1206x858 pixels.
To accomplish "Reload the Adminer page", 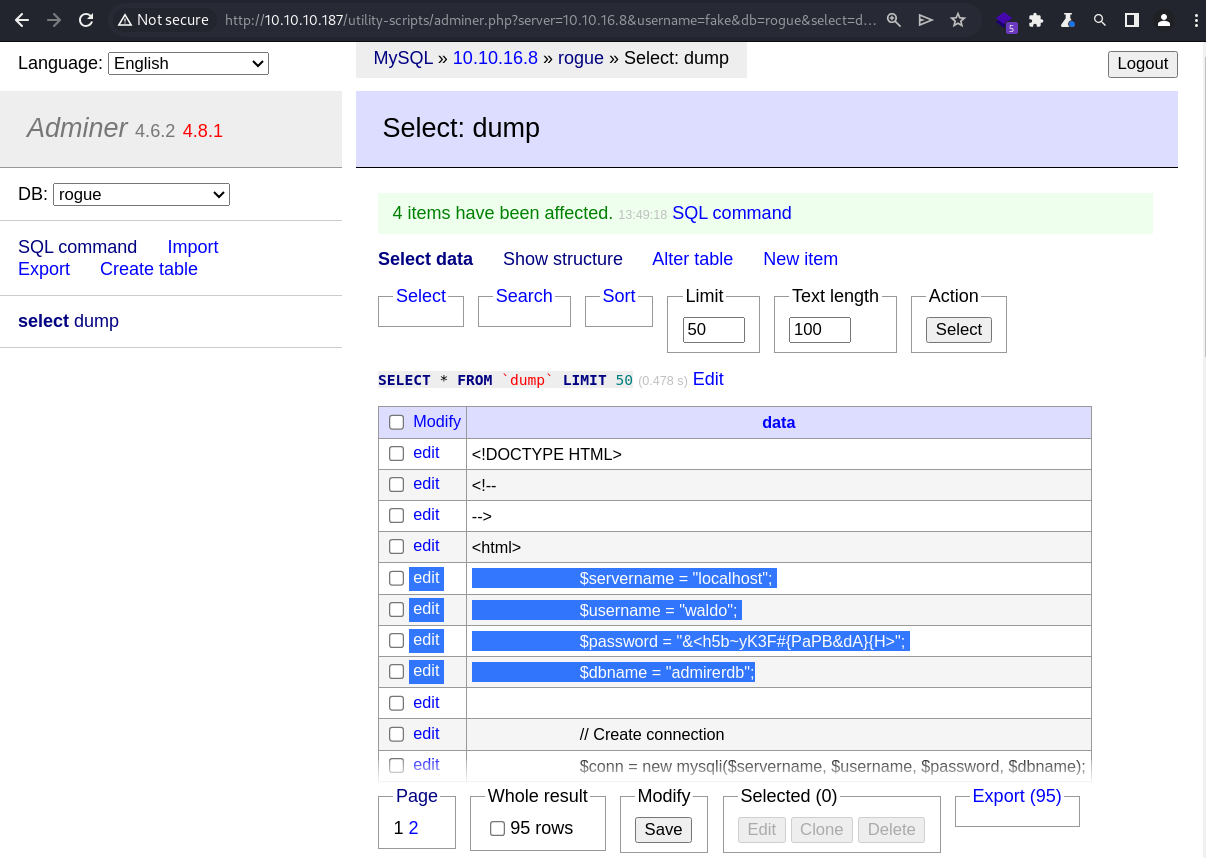I will (x=86, y=20).
